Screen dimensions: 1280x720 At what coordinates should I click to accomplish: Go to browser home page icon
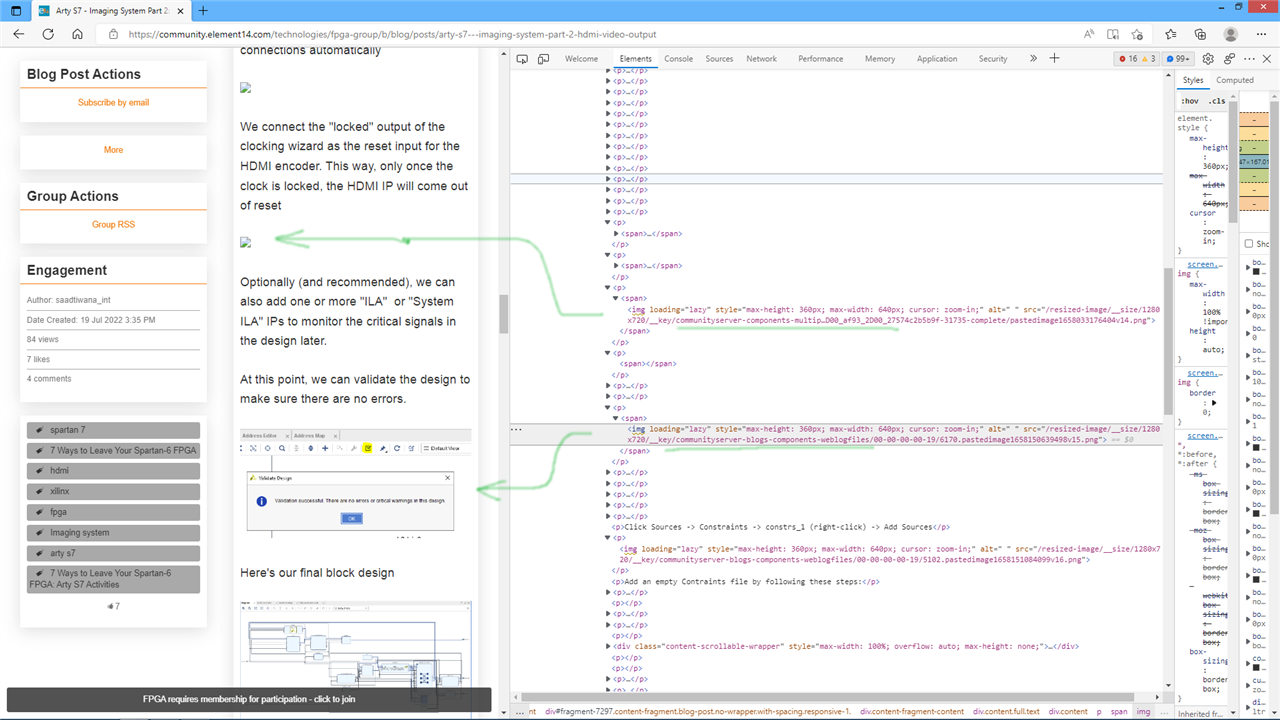[x=77, y=34]
